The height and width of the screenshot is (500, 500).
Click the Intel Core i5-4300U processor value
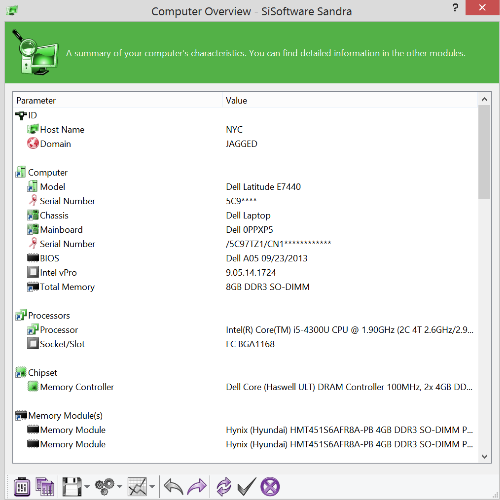point(349,330)
